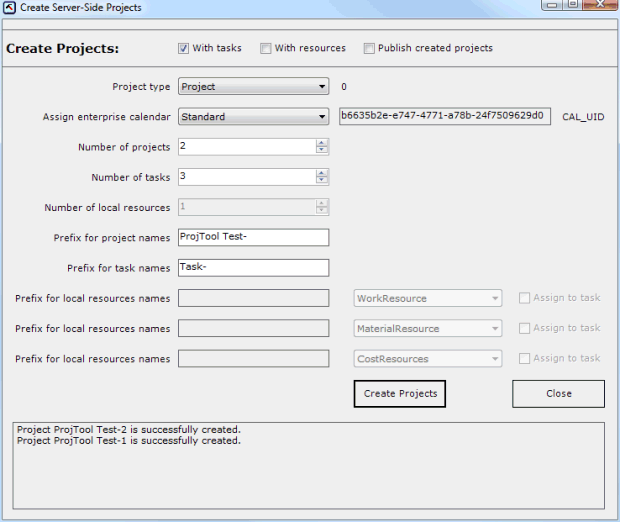Click the Test-2 successfully created log line

click(129, 429)
